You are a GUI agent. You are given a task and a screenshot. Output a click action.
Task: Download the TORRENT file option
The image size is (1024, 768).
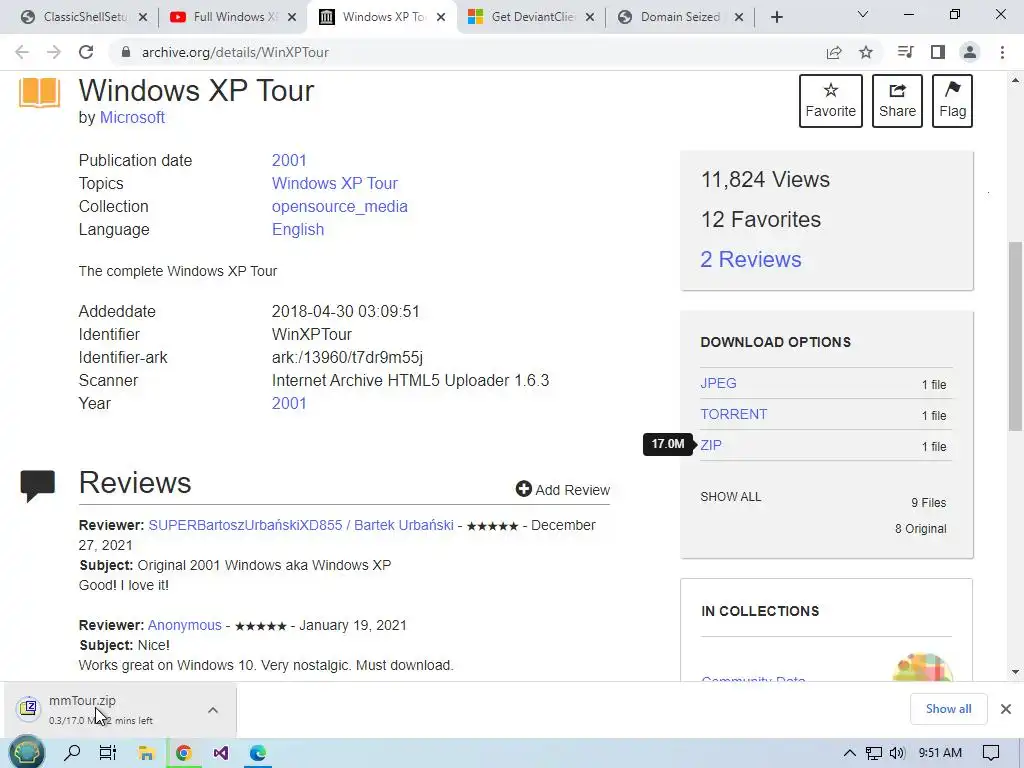coord(733,414)
